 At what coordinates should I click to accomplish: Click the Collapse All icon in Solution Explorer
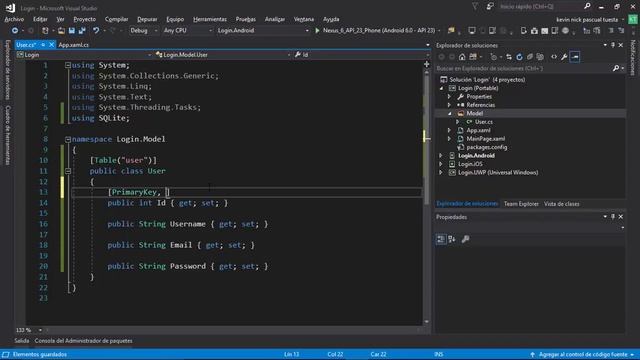click(530, 57)
